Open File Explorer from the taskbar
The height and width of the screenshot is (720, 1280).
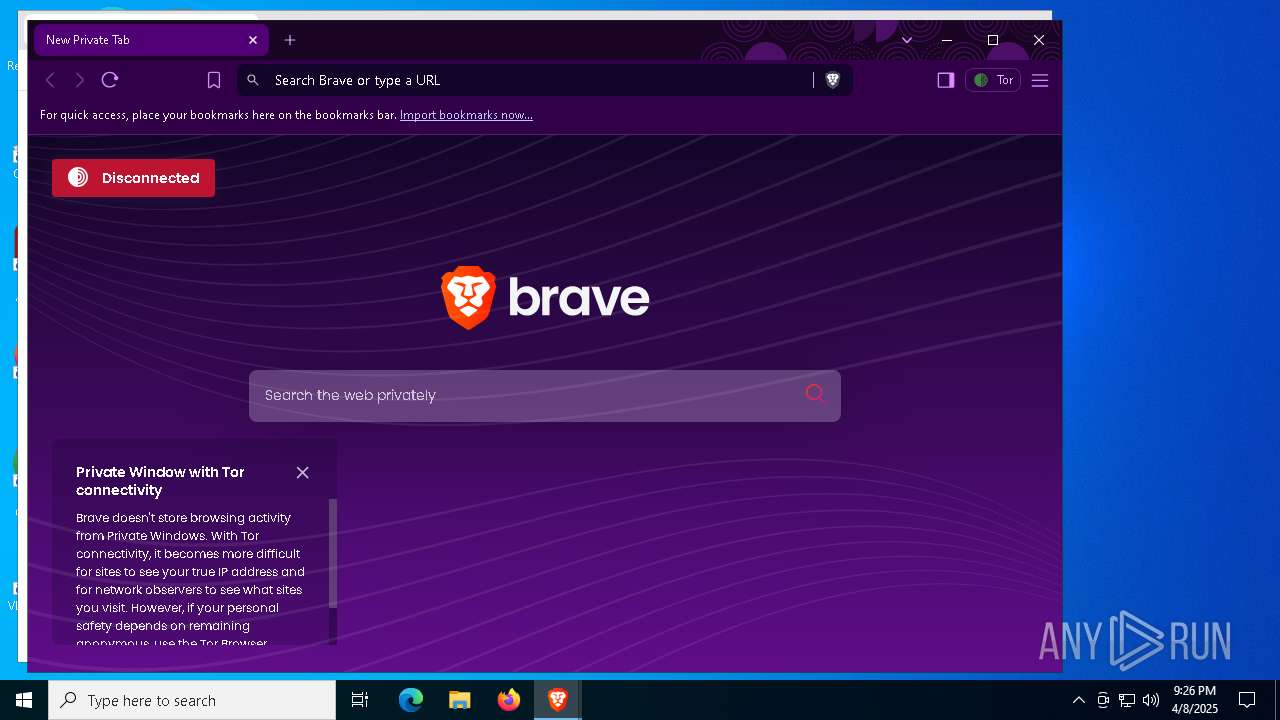[x=460, y=700]
